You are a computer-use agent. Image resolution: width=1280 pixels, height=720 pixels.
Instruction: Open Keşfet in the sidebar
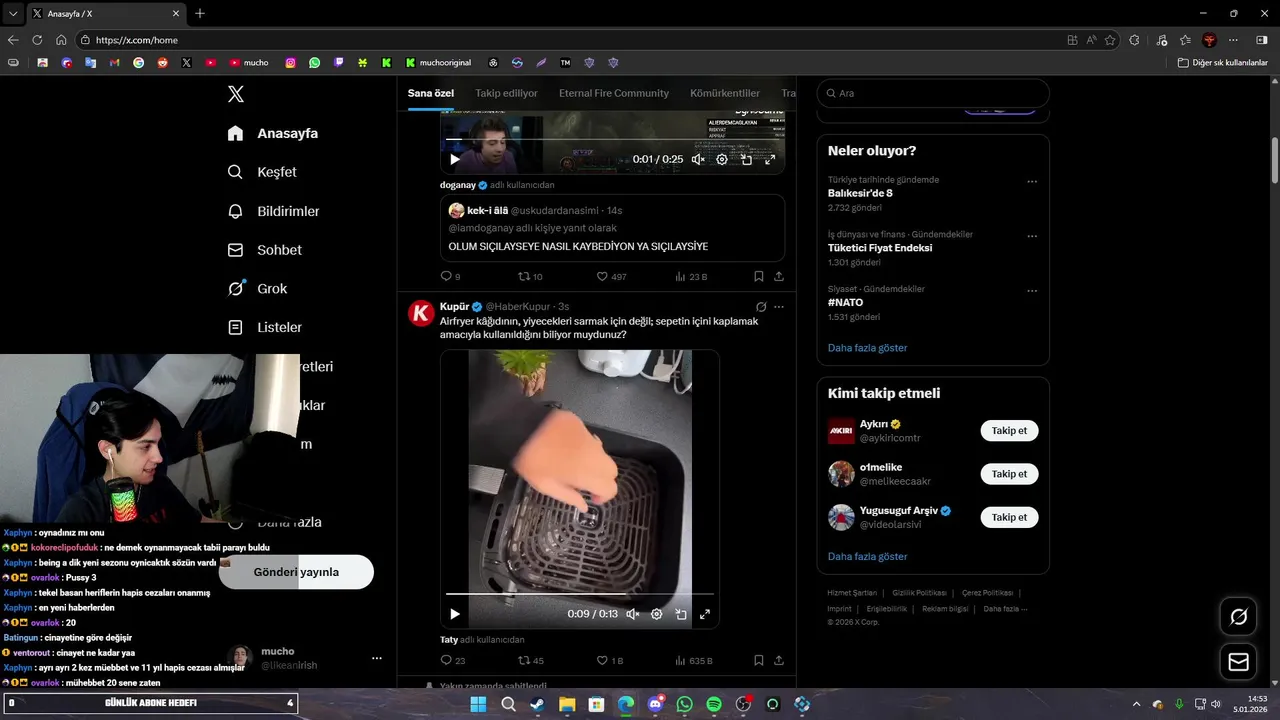click(263, 172)
